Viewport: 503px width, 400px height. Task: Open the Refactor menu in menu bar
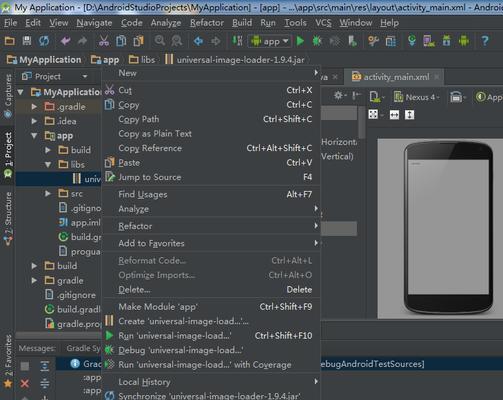click(x=207, y=23)
